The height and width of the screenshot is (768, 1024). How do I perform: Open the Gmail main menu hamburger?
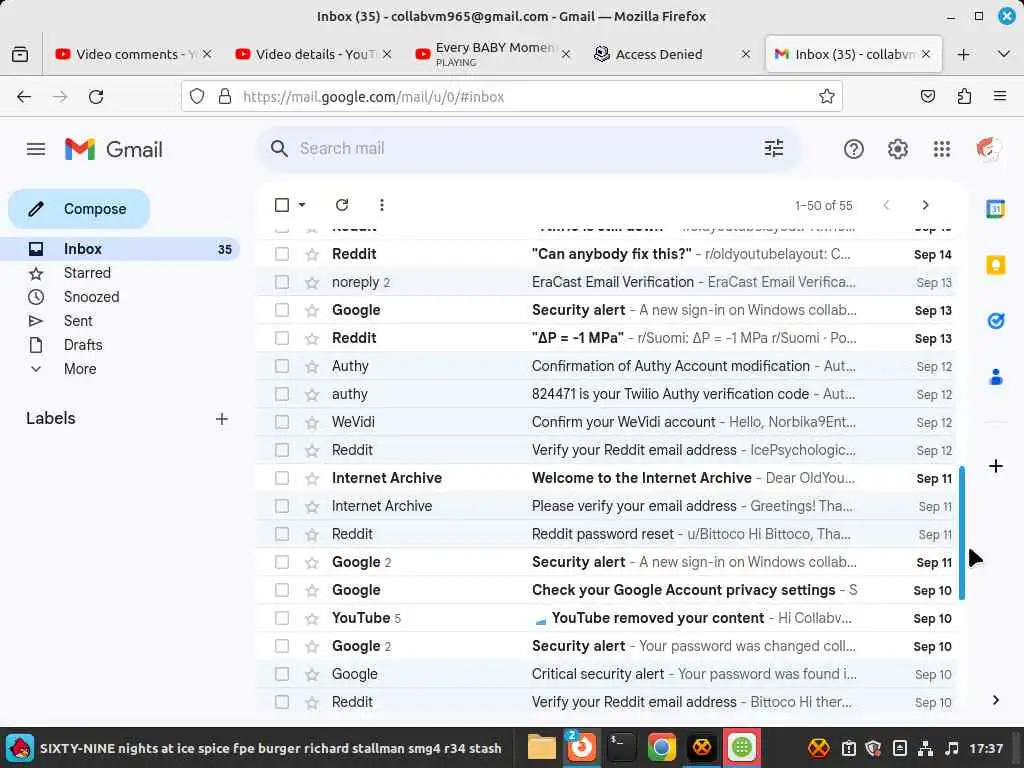click(36, 149)
